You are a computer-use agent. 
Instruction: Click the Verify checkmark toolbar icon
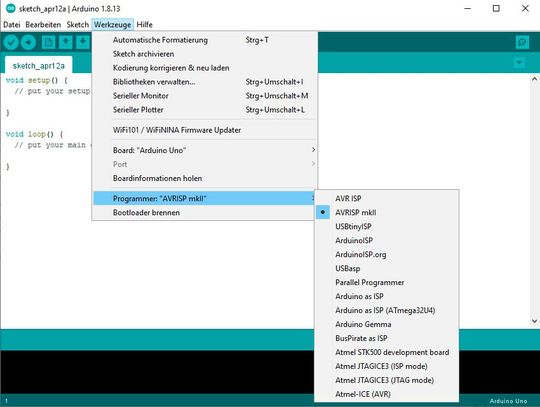11,42
